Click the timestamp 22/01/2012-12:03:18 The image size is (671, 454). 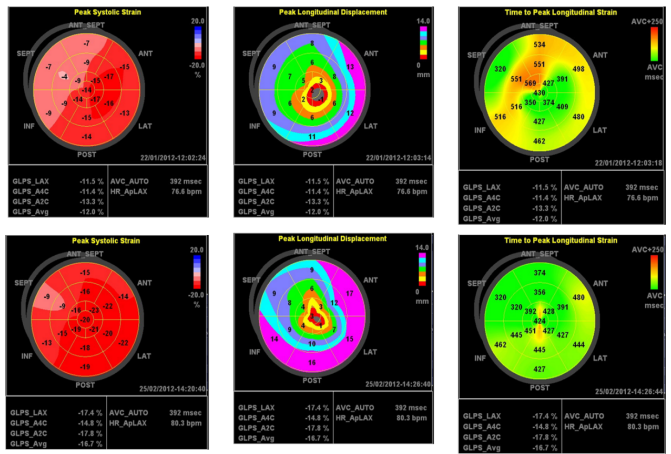[x=628, y=163]
